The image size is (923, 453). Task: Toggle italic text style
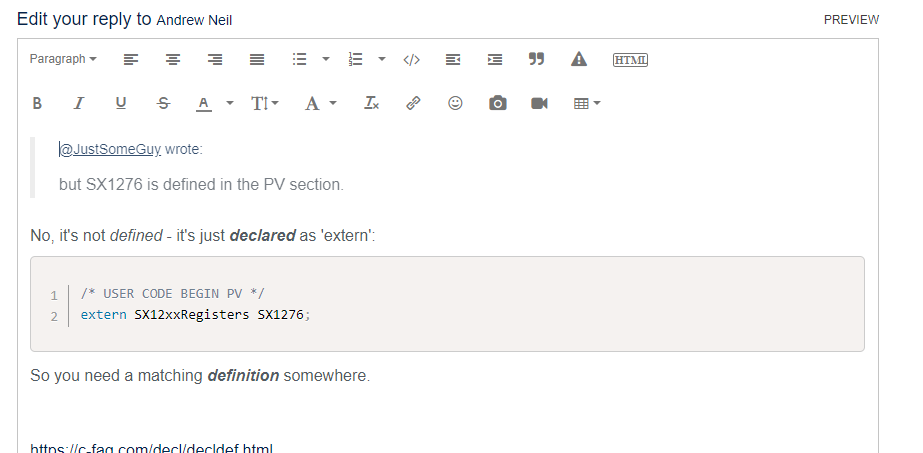pos(79,103)
